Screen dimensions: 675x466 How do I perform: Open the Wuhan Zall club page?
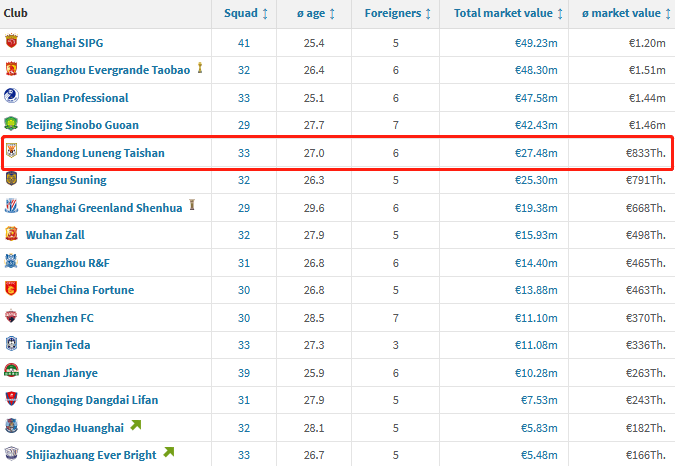55,235
